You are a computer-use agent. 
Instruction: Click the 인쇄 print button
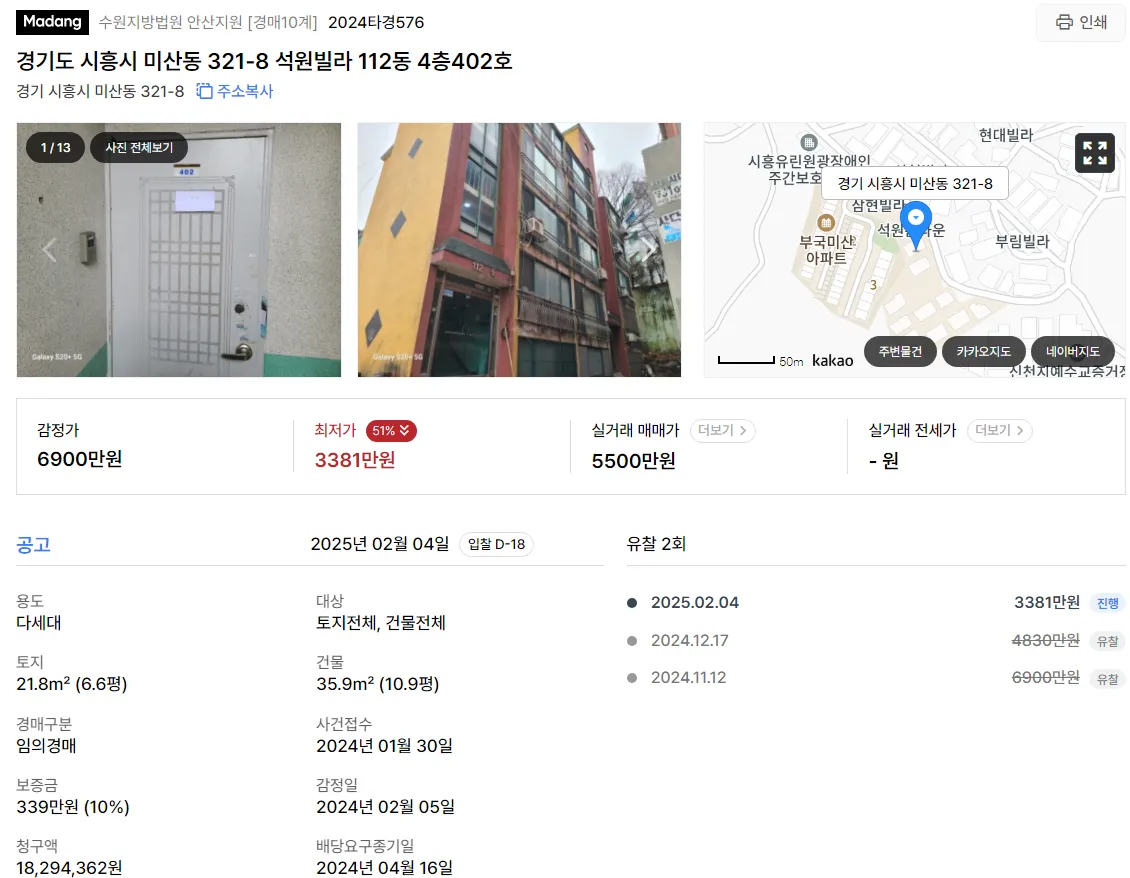1080,22
